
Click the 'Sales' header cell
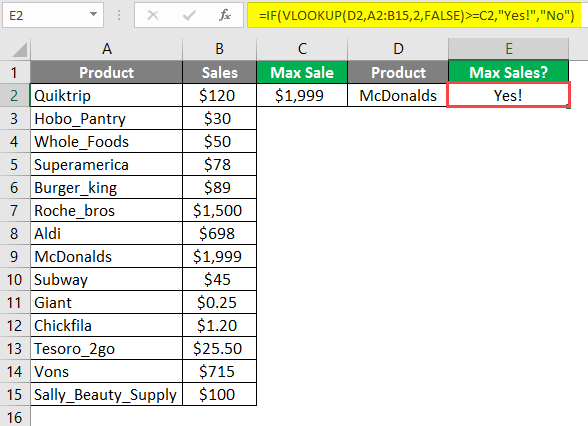click(219, 72)
